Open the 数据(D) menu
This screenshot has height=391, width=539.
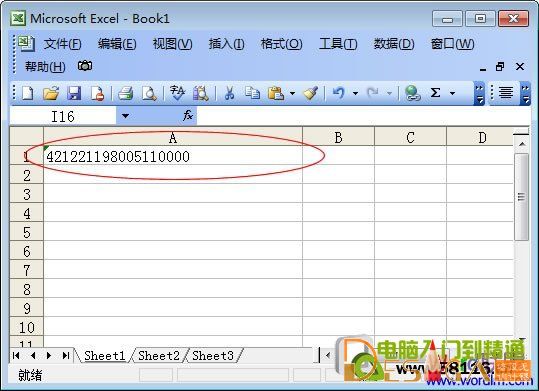394,44
